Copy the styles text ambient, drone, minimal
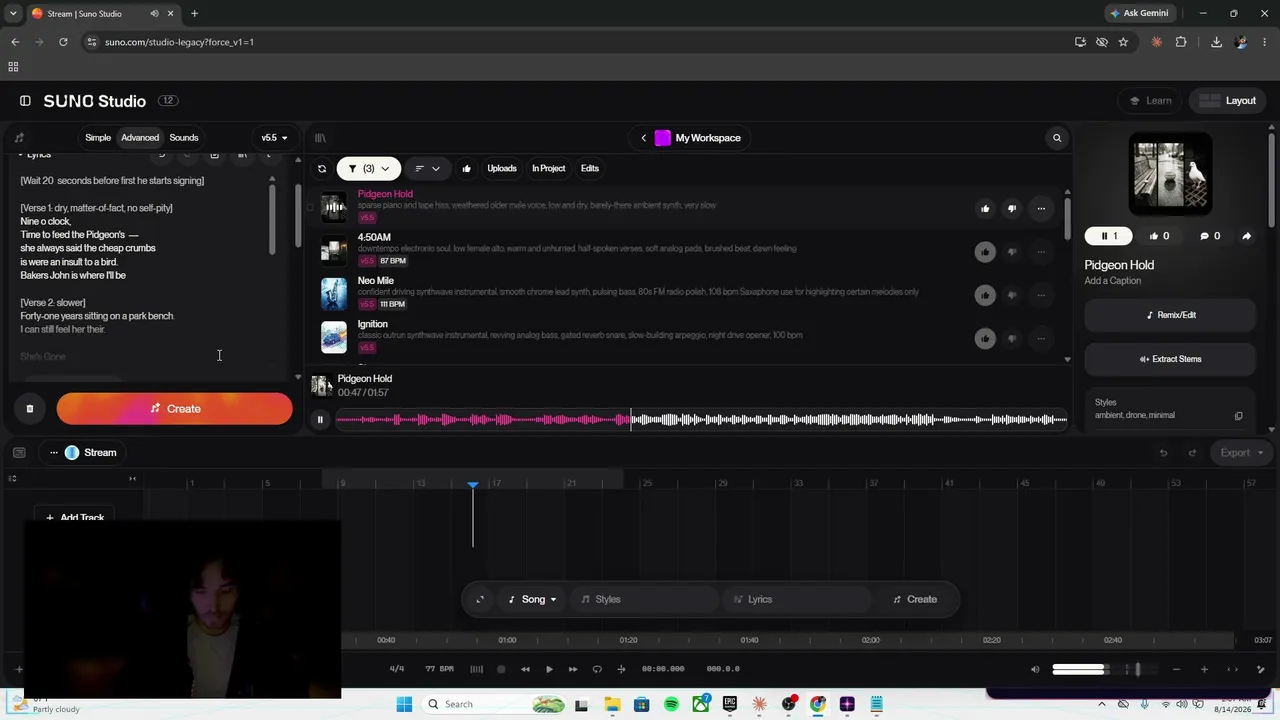The image size is (1280, 720). tap(1238, 416)
